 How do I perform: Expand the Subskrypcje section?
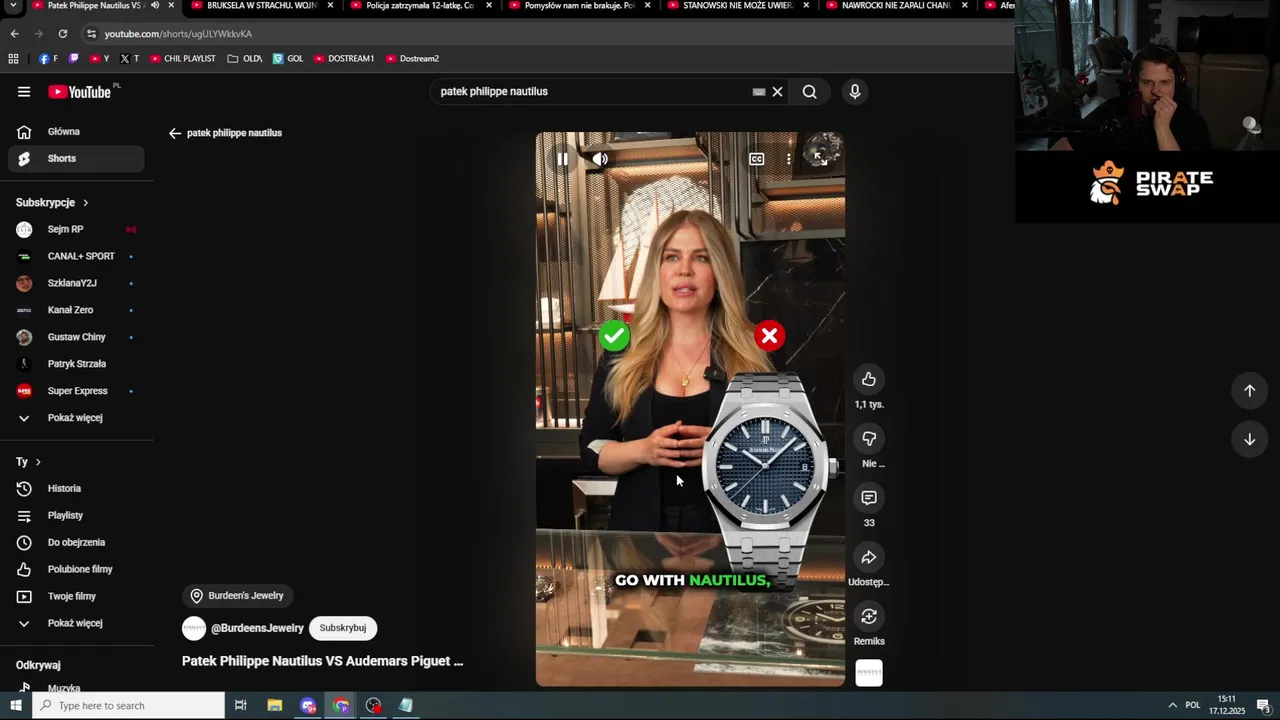tap(52, 203)
